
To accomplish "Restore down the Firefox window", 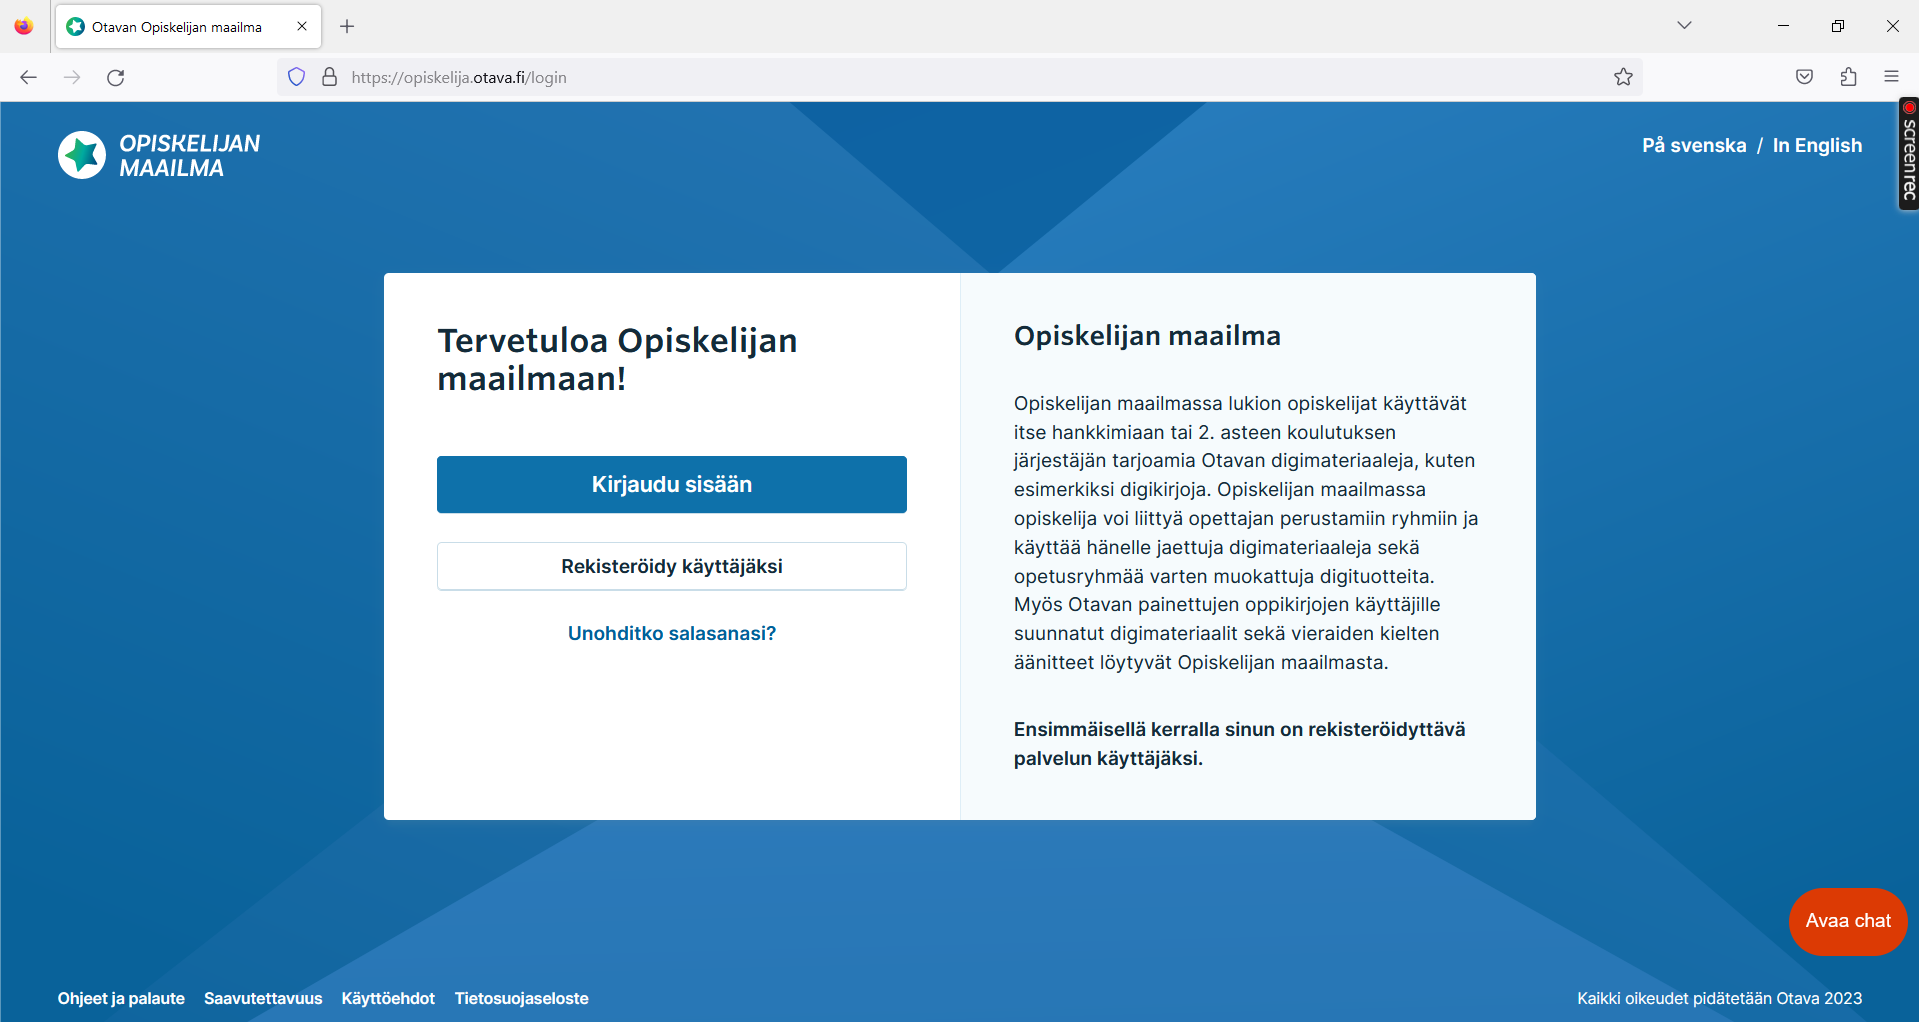I will [x=1838, y=26].
